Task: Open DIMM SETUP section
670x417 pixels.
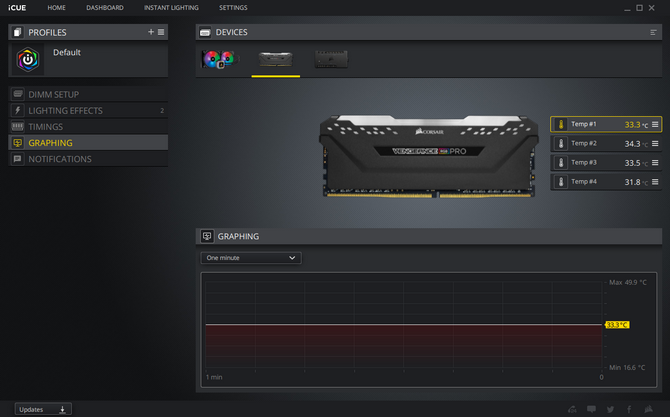Action: click(x=88, y=94)
